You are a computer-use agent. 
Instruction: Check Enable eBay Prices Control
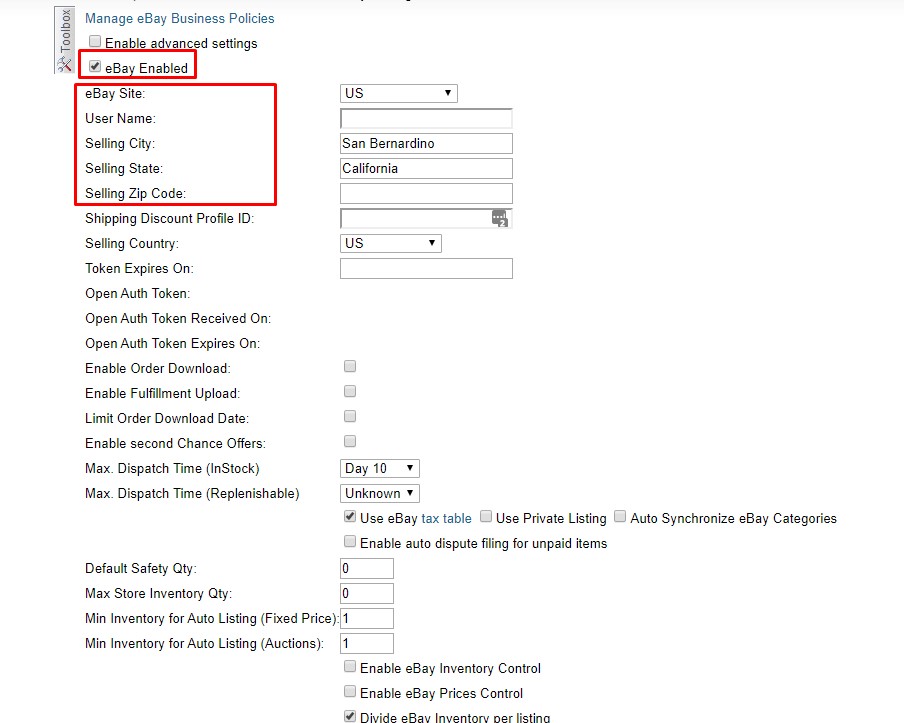point(350,691)
